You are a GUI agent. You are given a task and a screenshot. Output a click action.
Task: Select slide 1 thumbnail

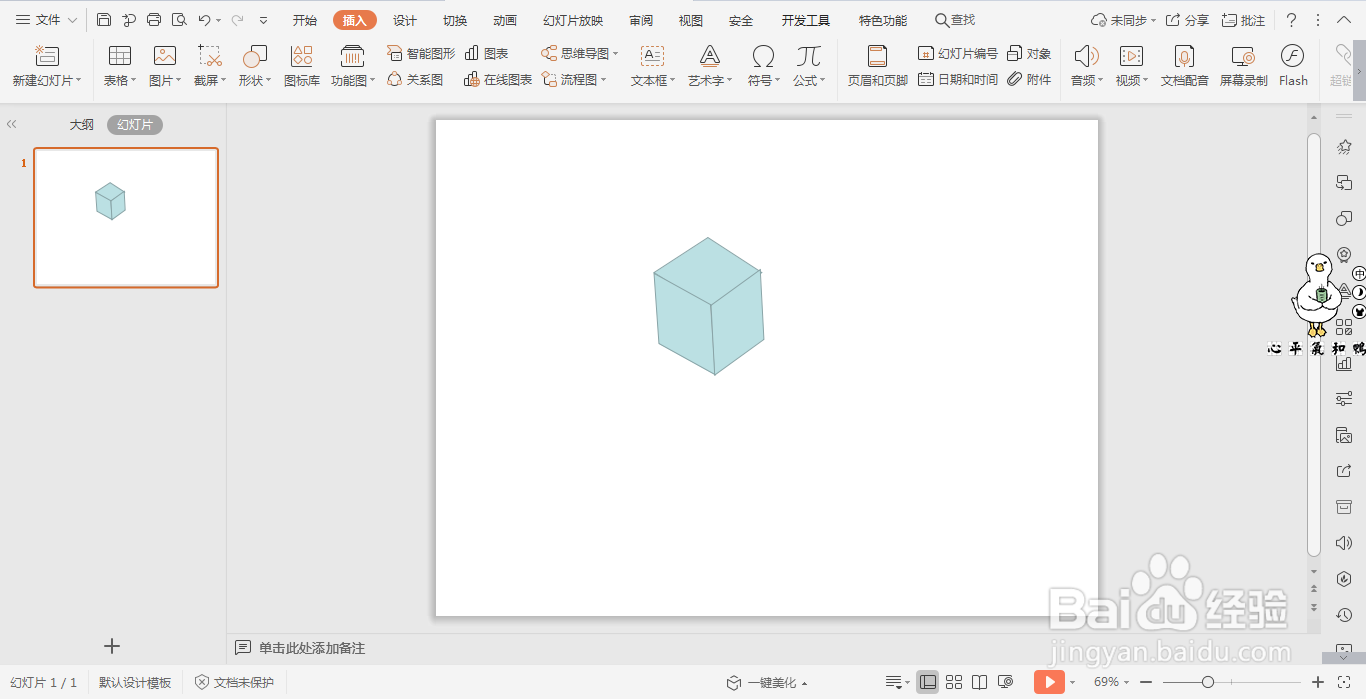(x=126, y=218)
